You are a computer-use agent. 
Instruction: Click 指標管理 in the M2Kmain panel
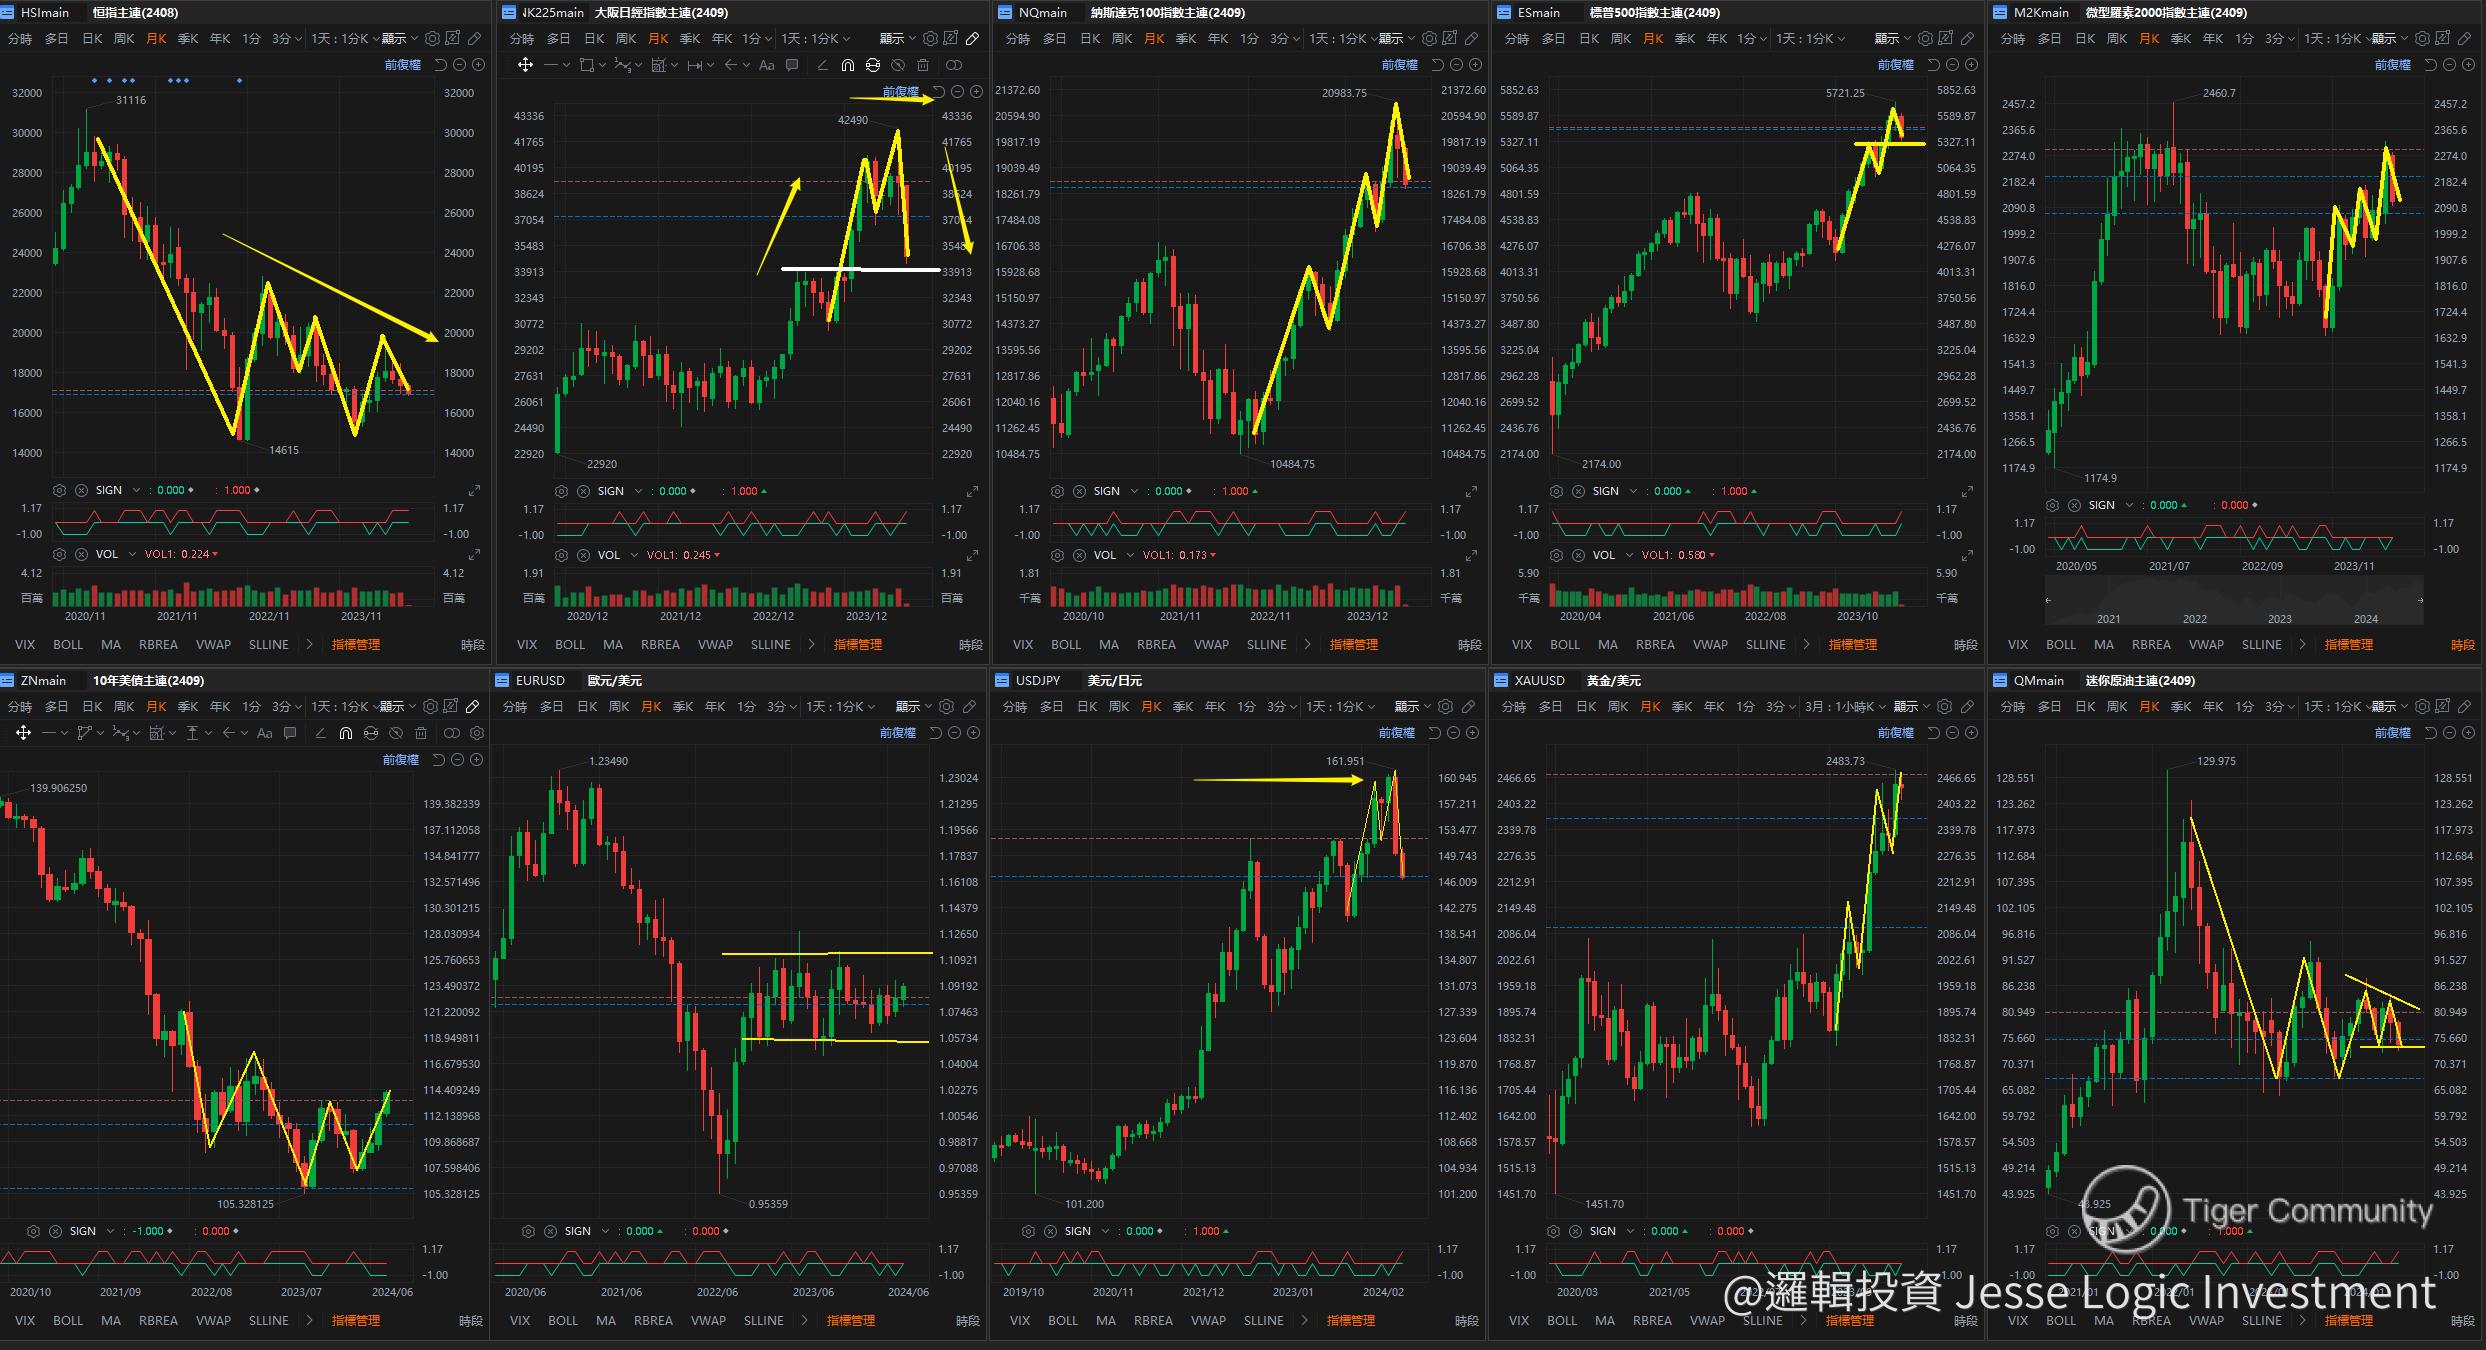(x=2348, y=645)
